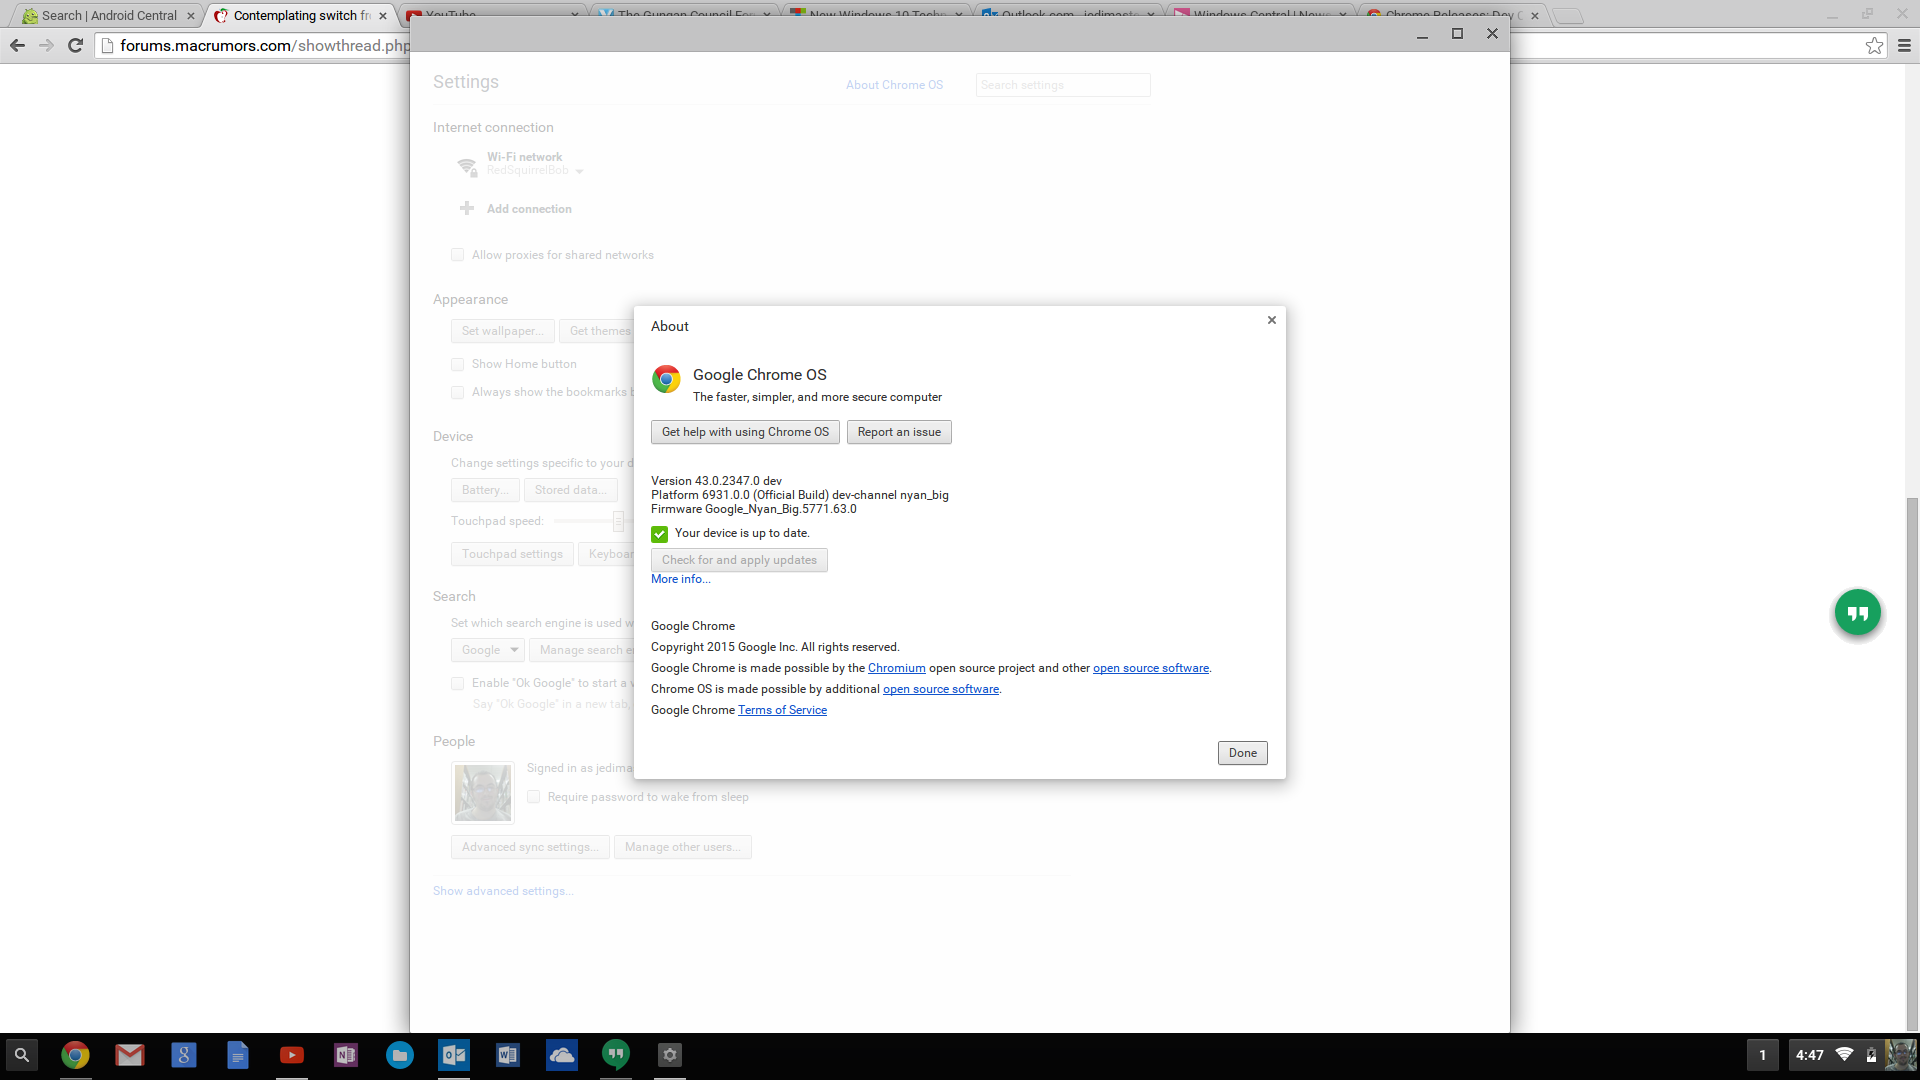Open the Chromium project link
This screenshot has height=1080, width=1920.
point(896,668)
